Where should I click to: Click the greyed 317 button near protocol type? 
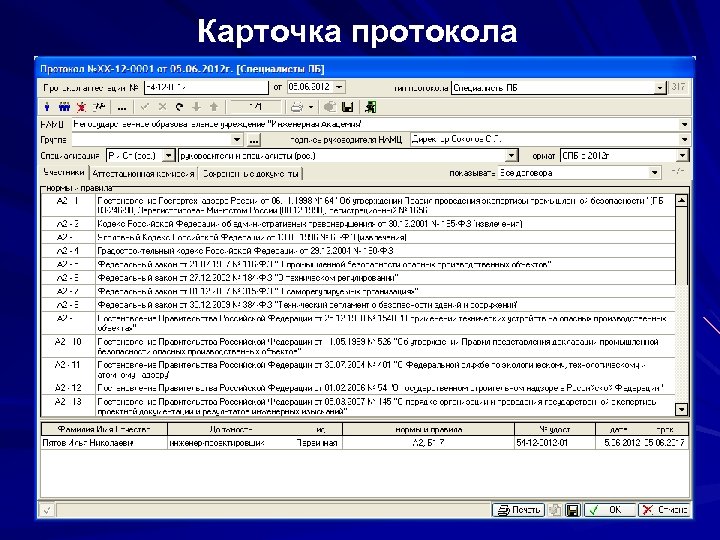point(678,87)
